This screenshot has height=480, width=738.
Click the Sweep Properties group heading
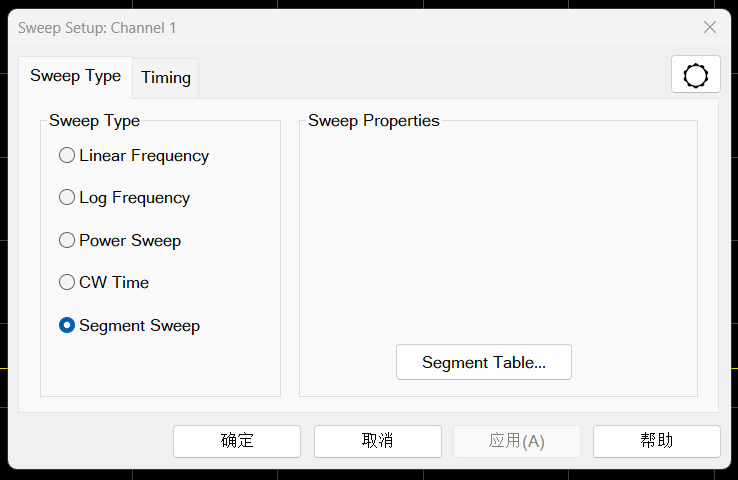[x=374, y=121]
